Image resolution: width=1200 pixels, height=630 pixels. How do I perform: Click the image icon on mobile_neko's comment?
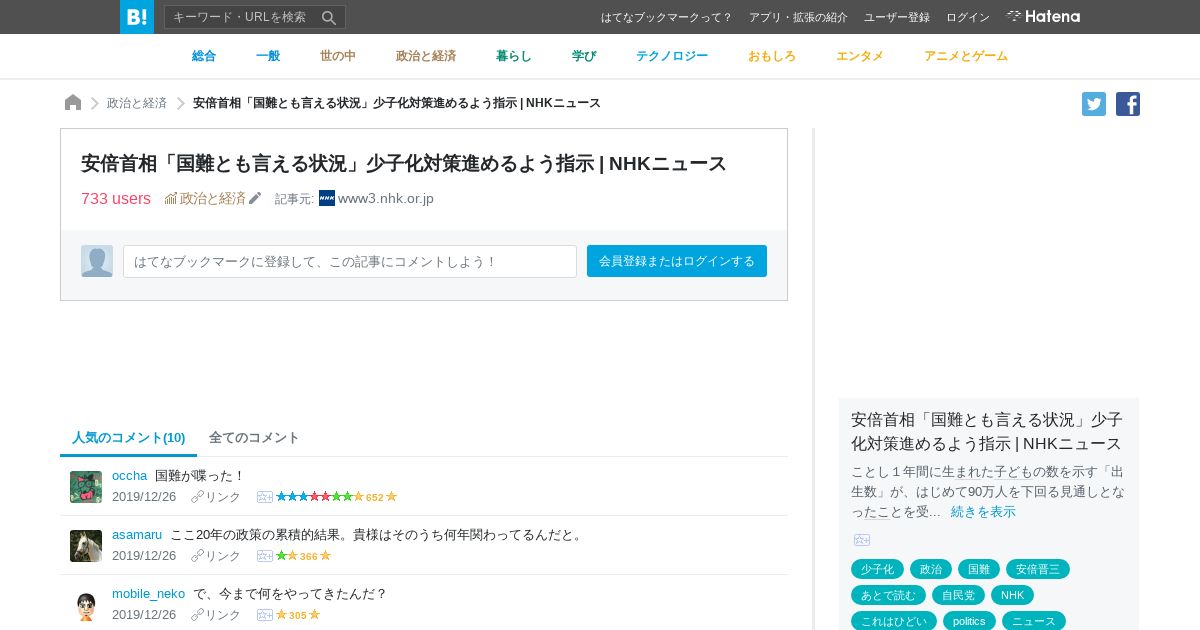pos(265,615)
